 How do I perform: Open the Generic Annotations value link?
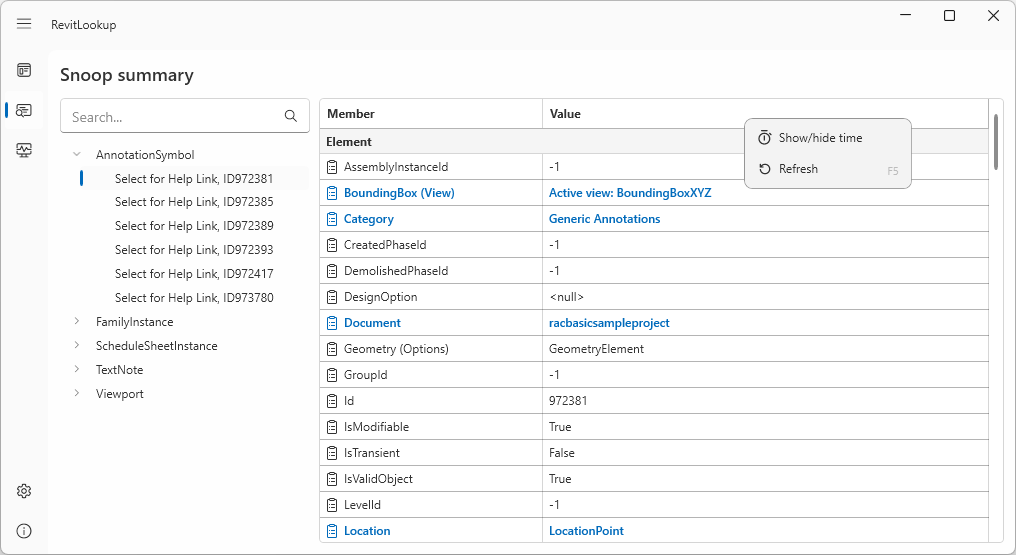point(605,219)
